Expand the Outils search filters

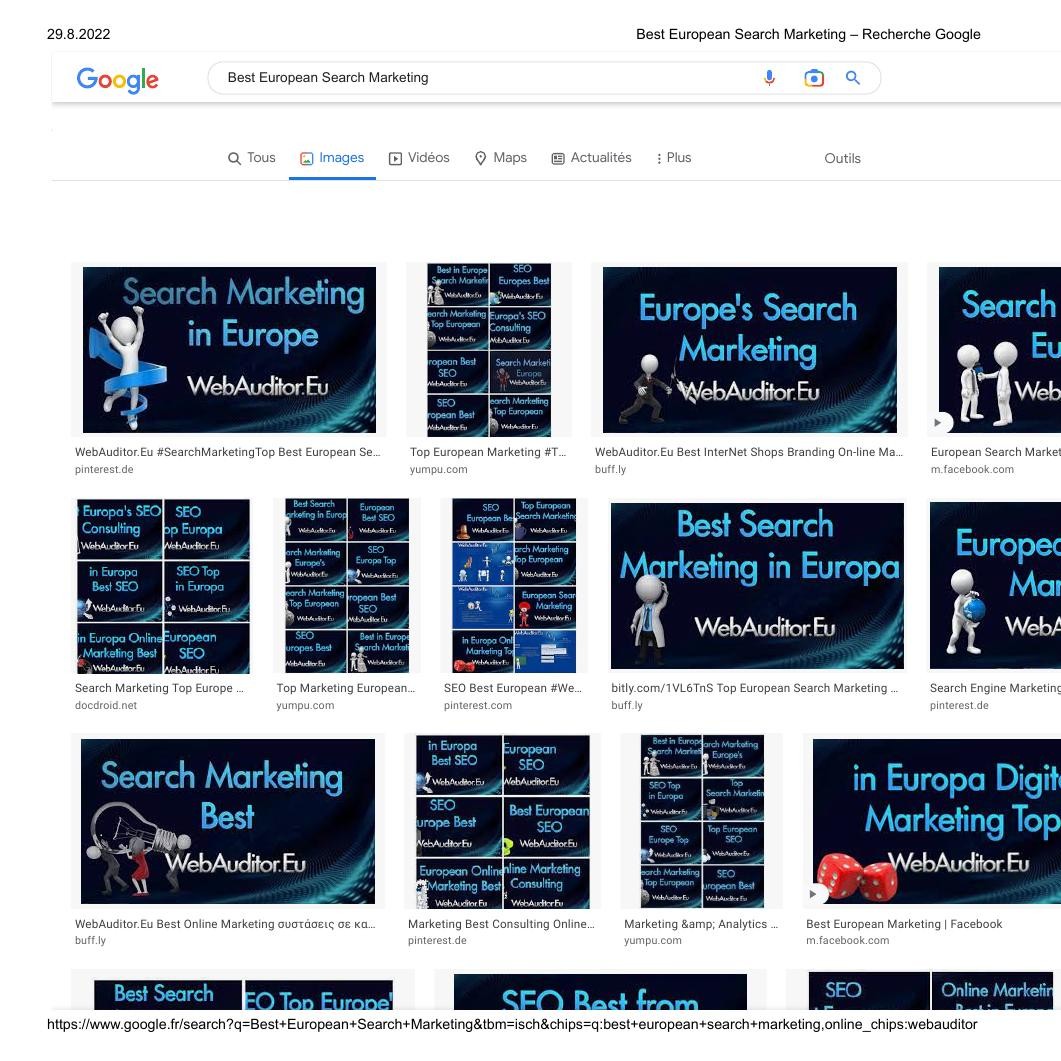click(x=842, y=158)
